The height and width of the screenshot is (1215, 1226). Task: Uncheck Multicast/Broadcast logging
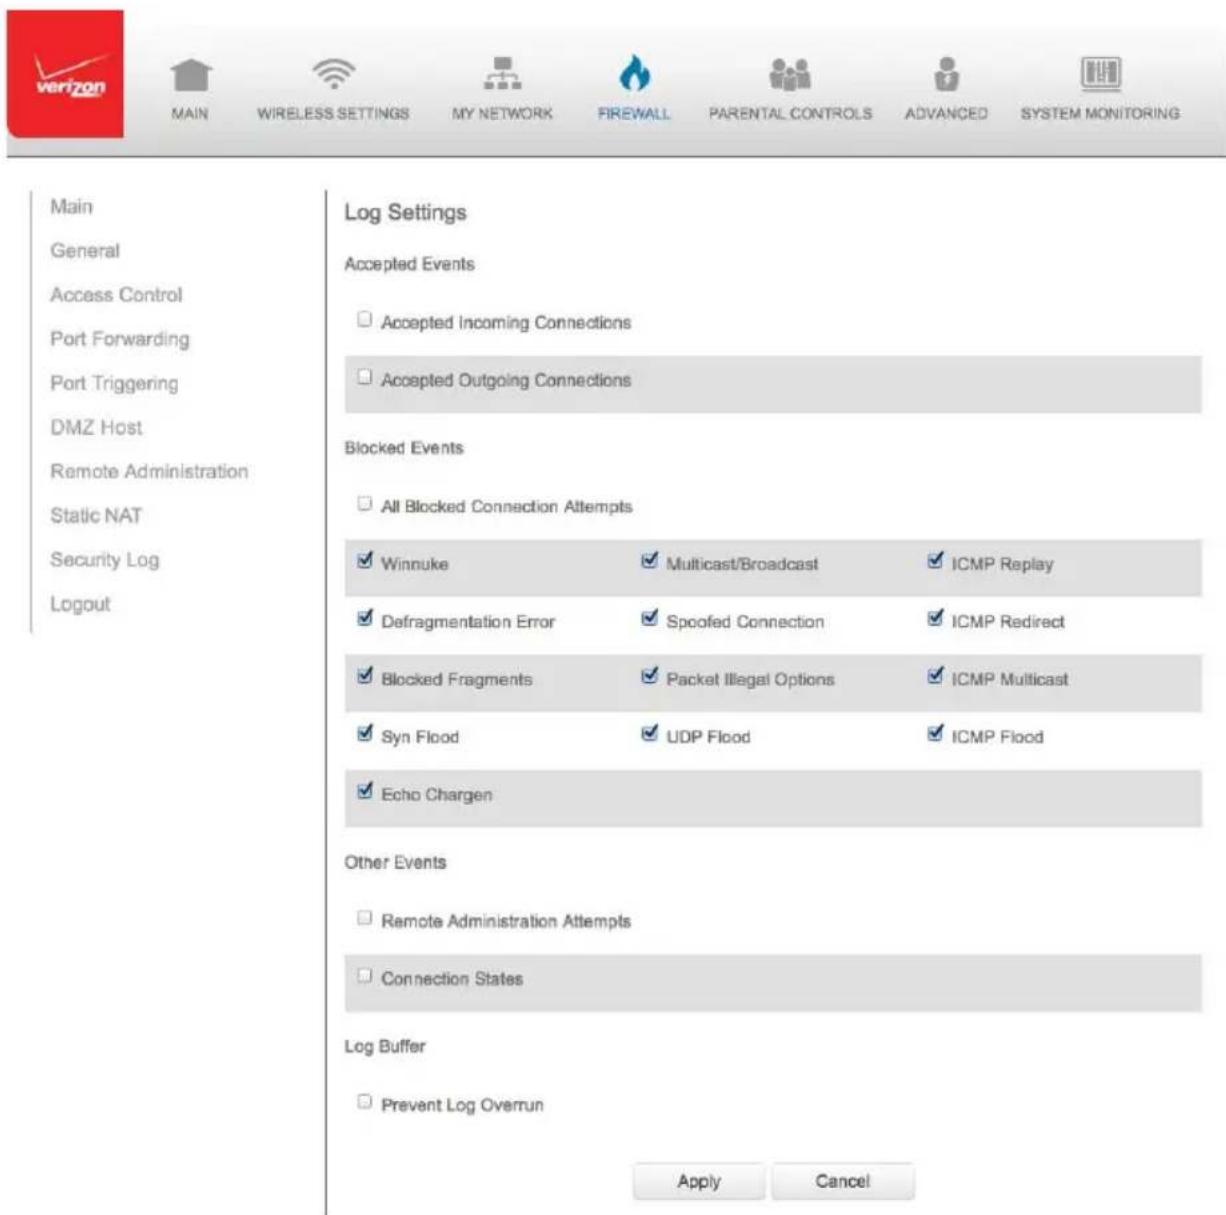click(649, 561)
